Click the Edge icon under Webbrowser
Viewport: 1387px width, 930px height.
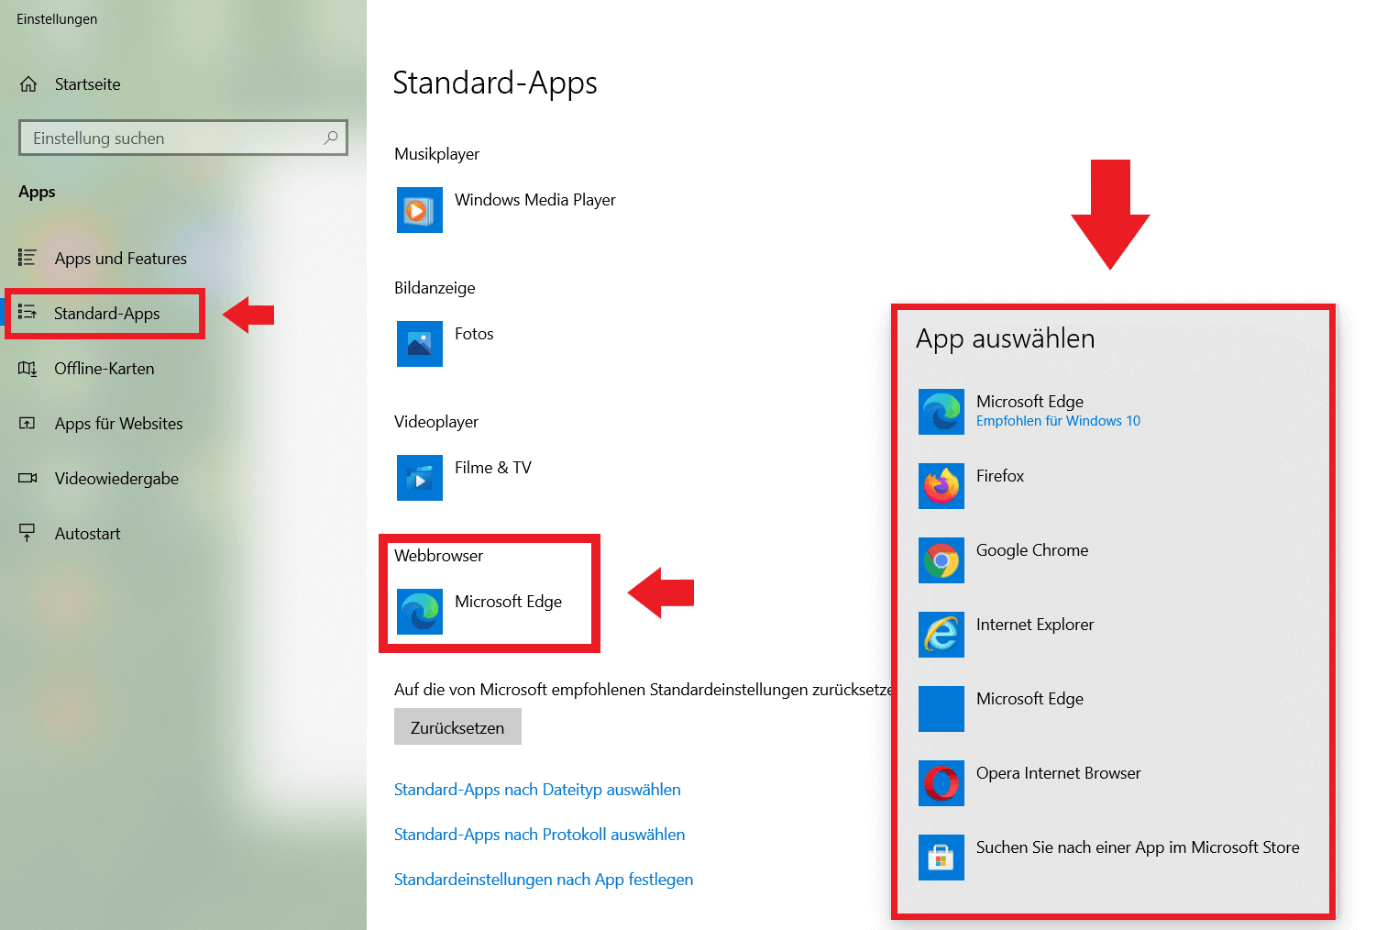420,612
